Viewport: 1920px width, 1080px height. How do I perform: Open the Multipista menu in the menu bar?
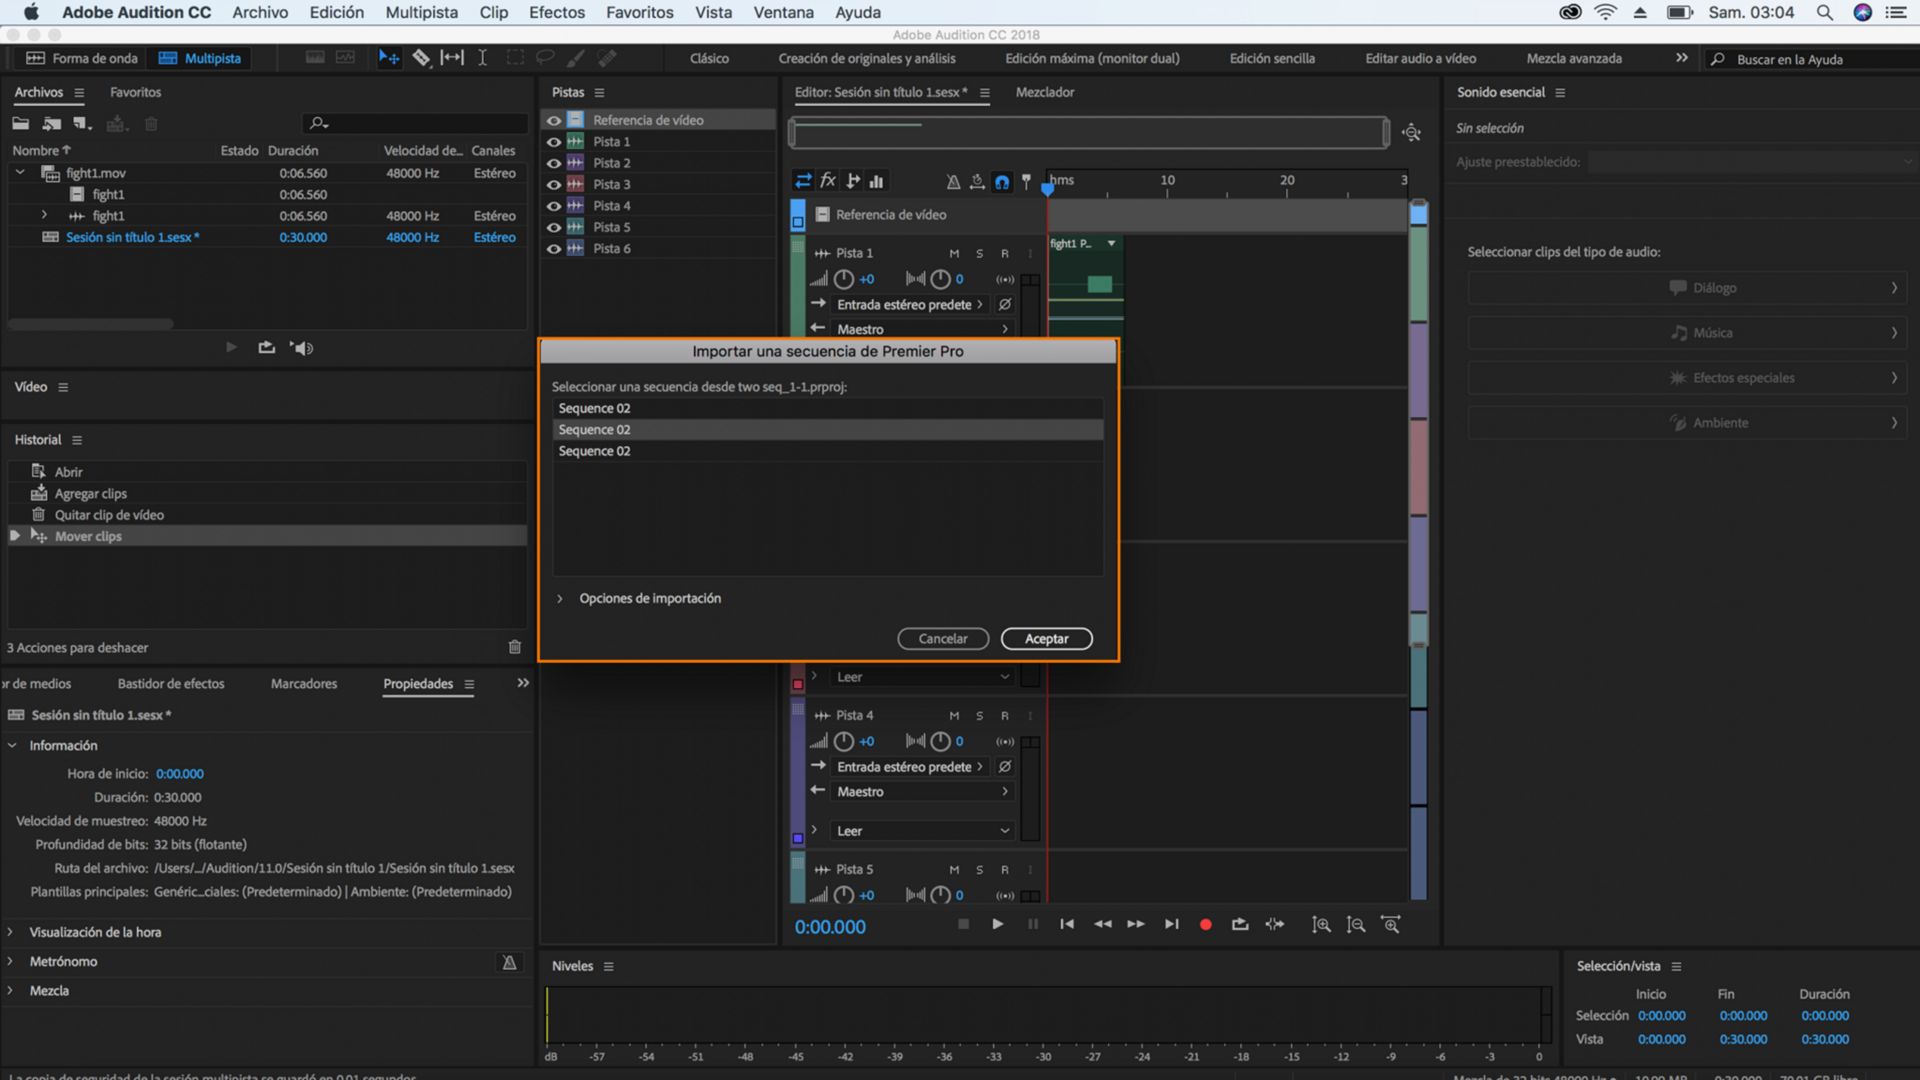click(x=420, y=12)
